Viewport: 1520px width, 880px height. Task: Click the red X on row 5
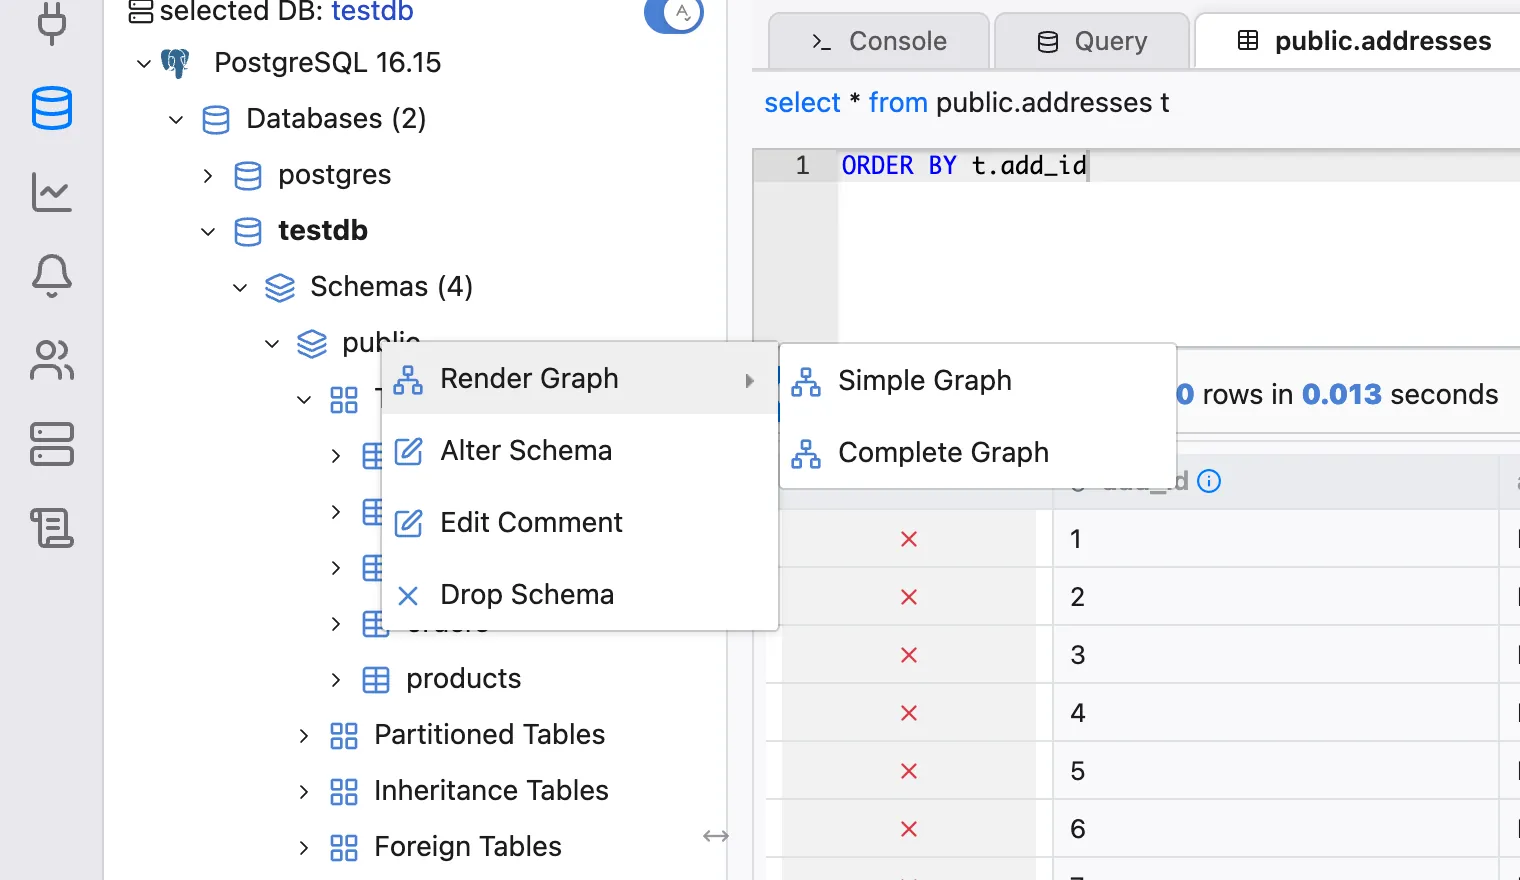909,771
